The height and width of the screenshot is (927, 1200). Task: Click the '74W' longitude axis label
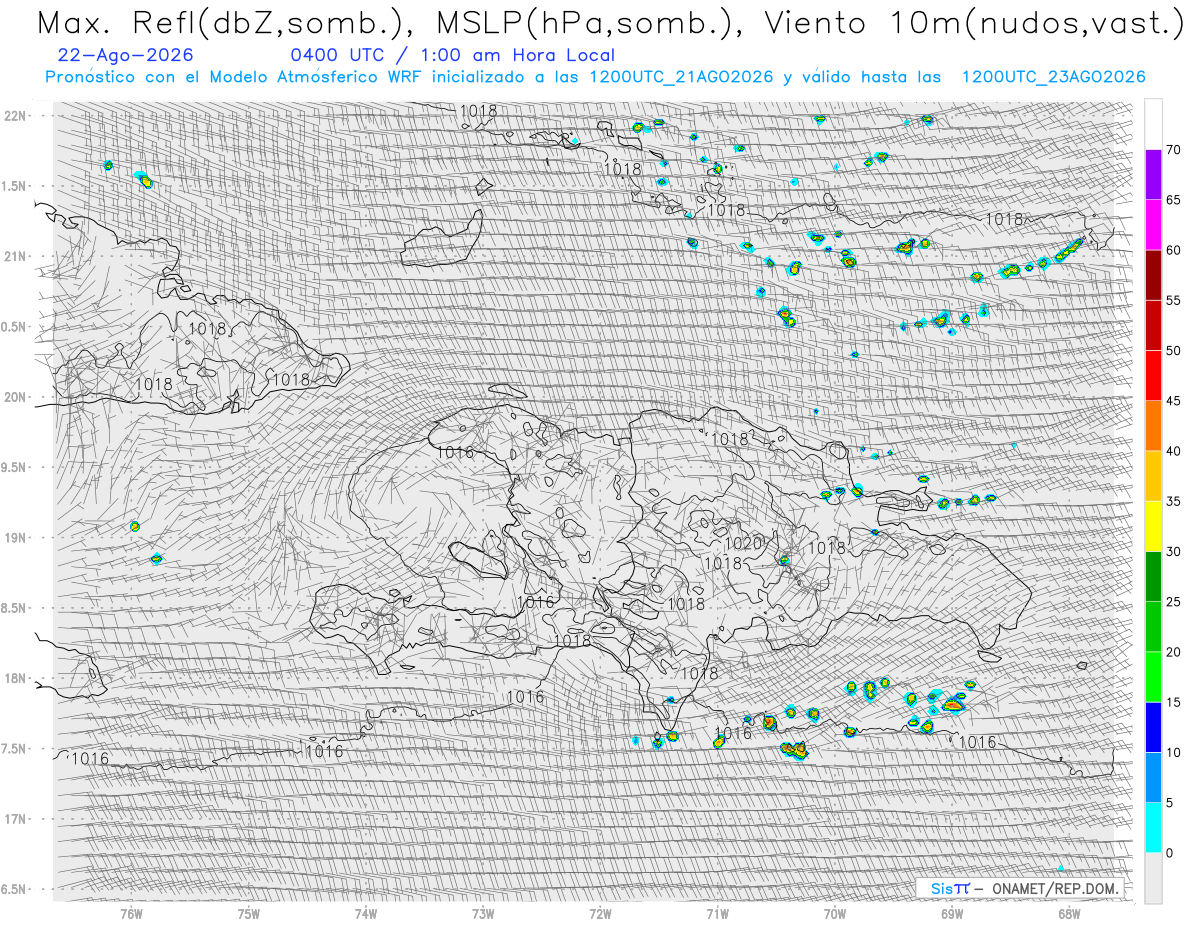366,914
